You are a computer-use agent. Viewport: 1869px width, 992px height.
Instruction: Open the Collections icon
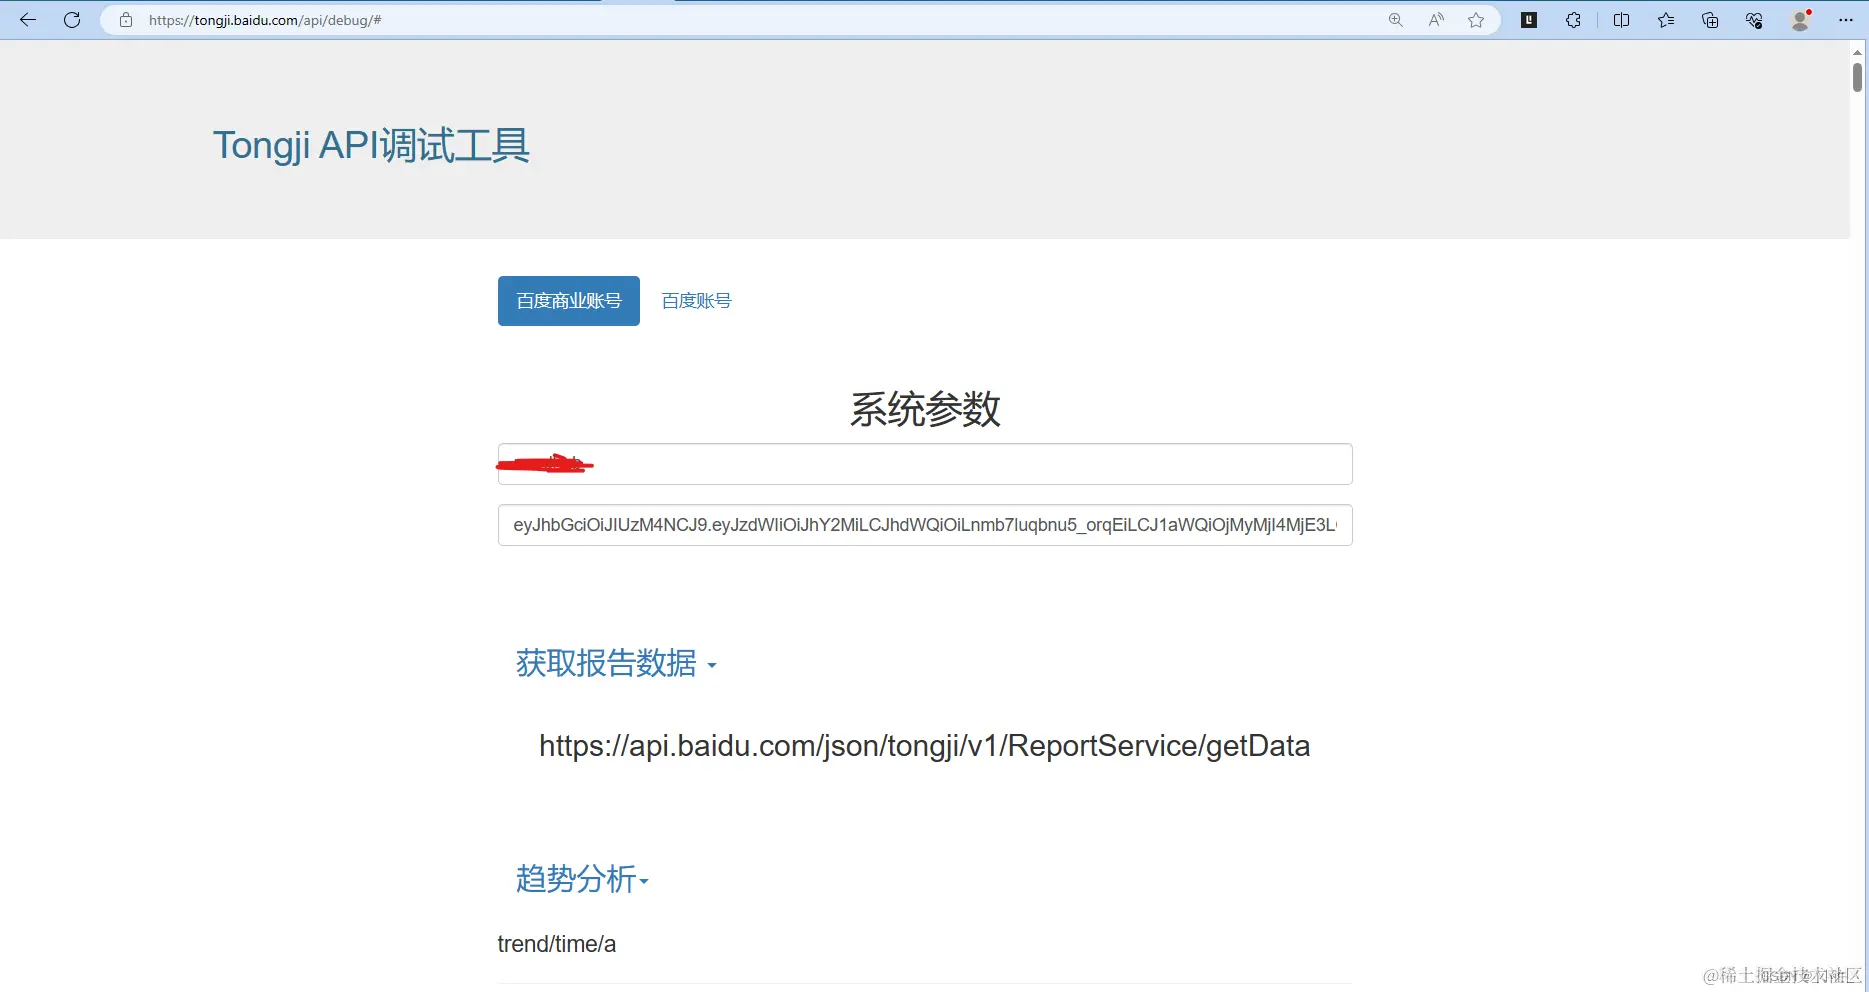point(1710,20)
